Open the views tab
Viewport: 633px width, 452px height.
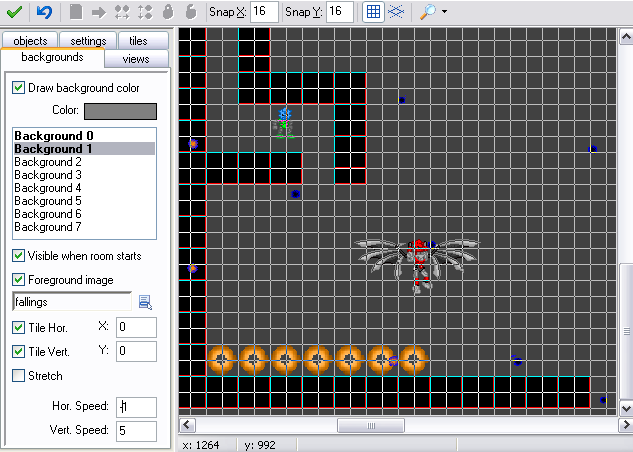click(x=136, y=59)
